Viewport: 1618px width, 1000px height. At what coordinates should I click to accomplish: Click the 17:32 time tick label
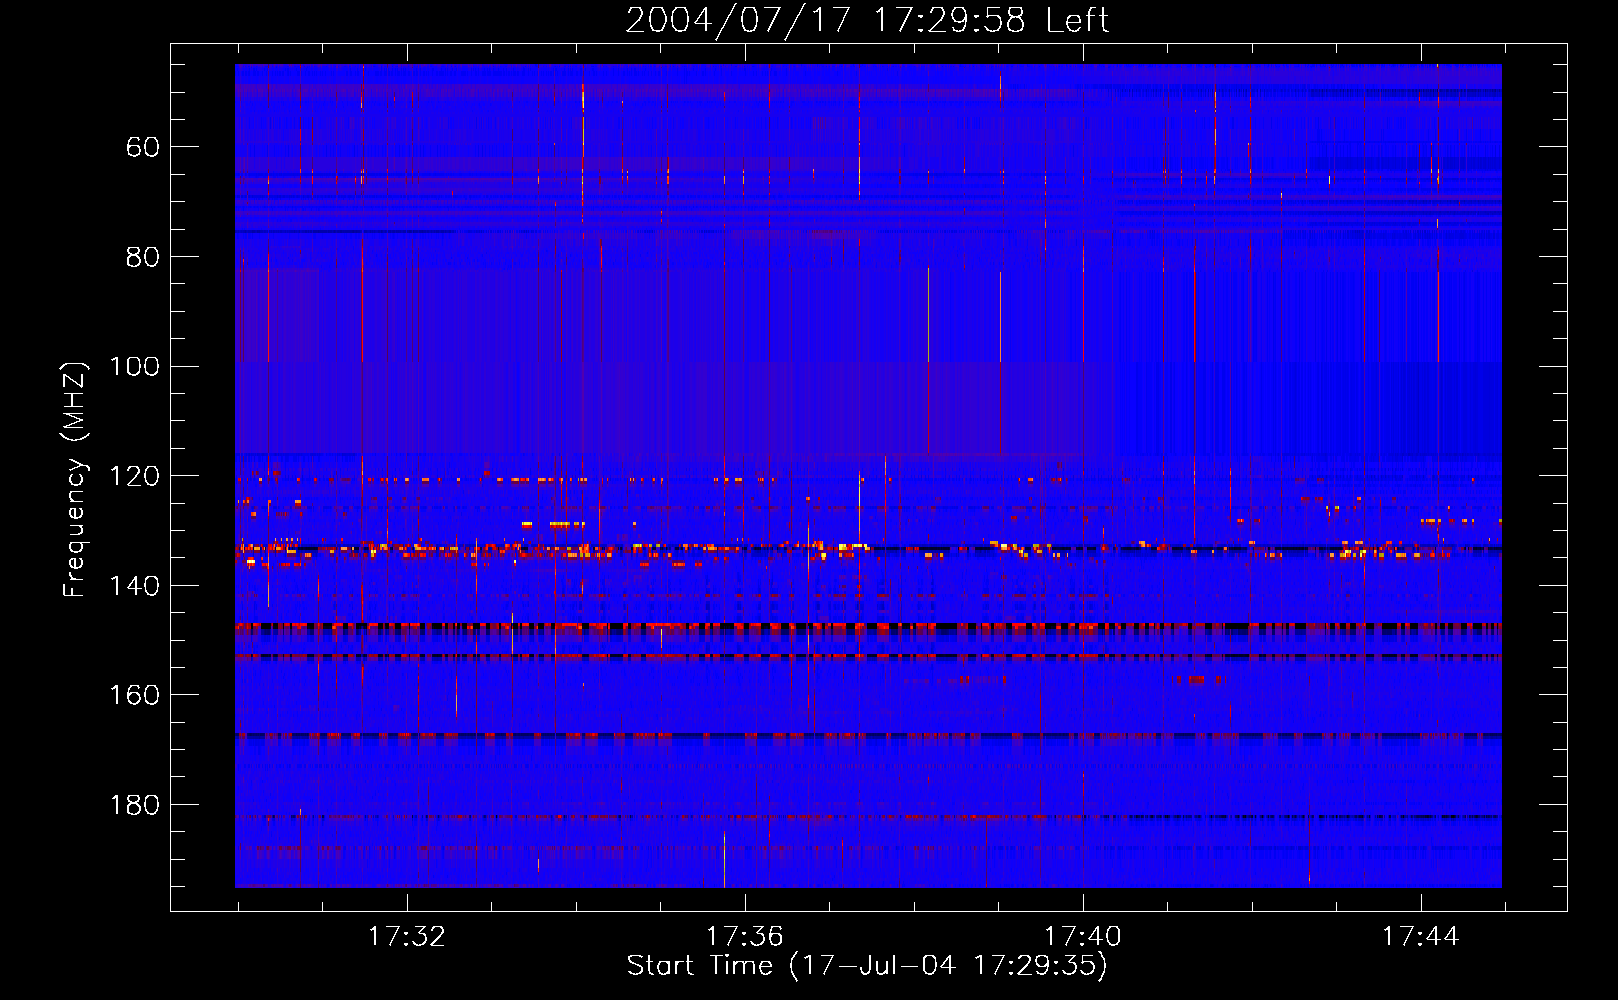[406, 937]
